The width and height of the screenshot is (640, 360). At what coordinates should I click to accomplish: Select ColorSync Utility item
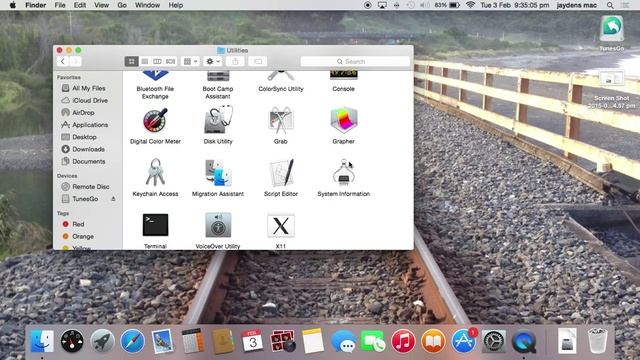pos(281,82)
